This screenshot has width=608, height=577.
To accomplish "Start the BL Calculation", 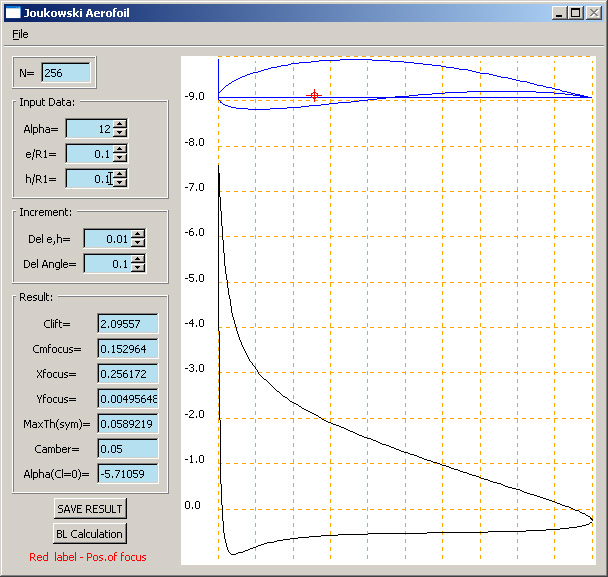I will click(90, 534).
